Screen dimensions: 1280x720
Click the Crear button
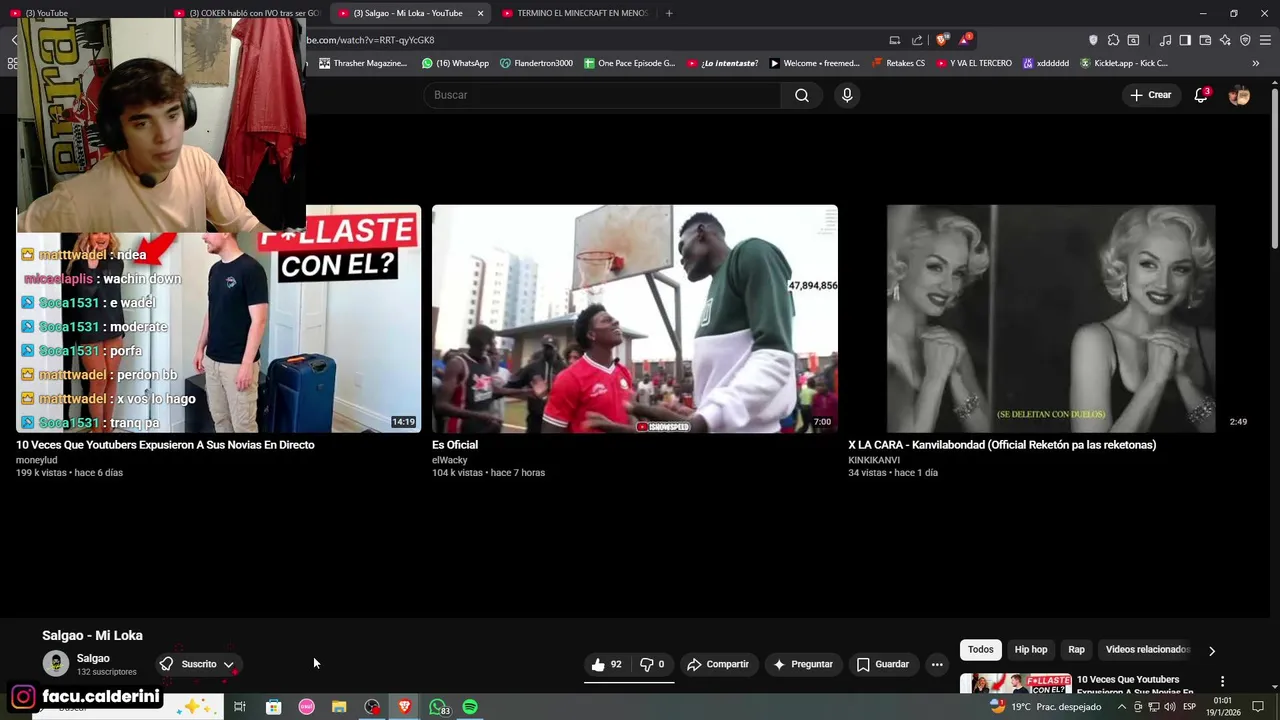pyautogui.click(x=1151, y=95)
